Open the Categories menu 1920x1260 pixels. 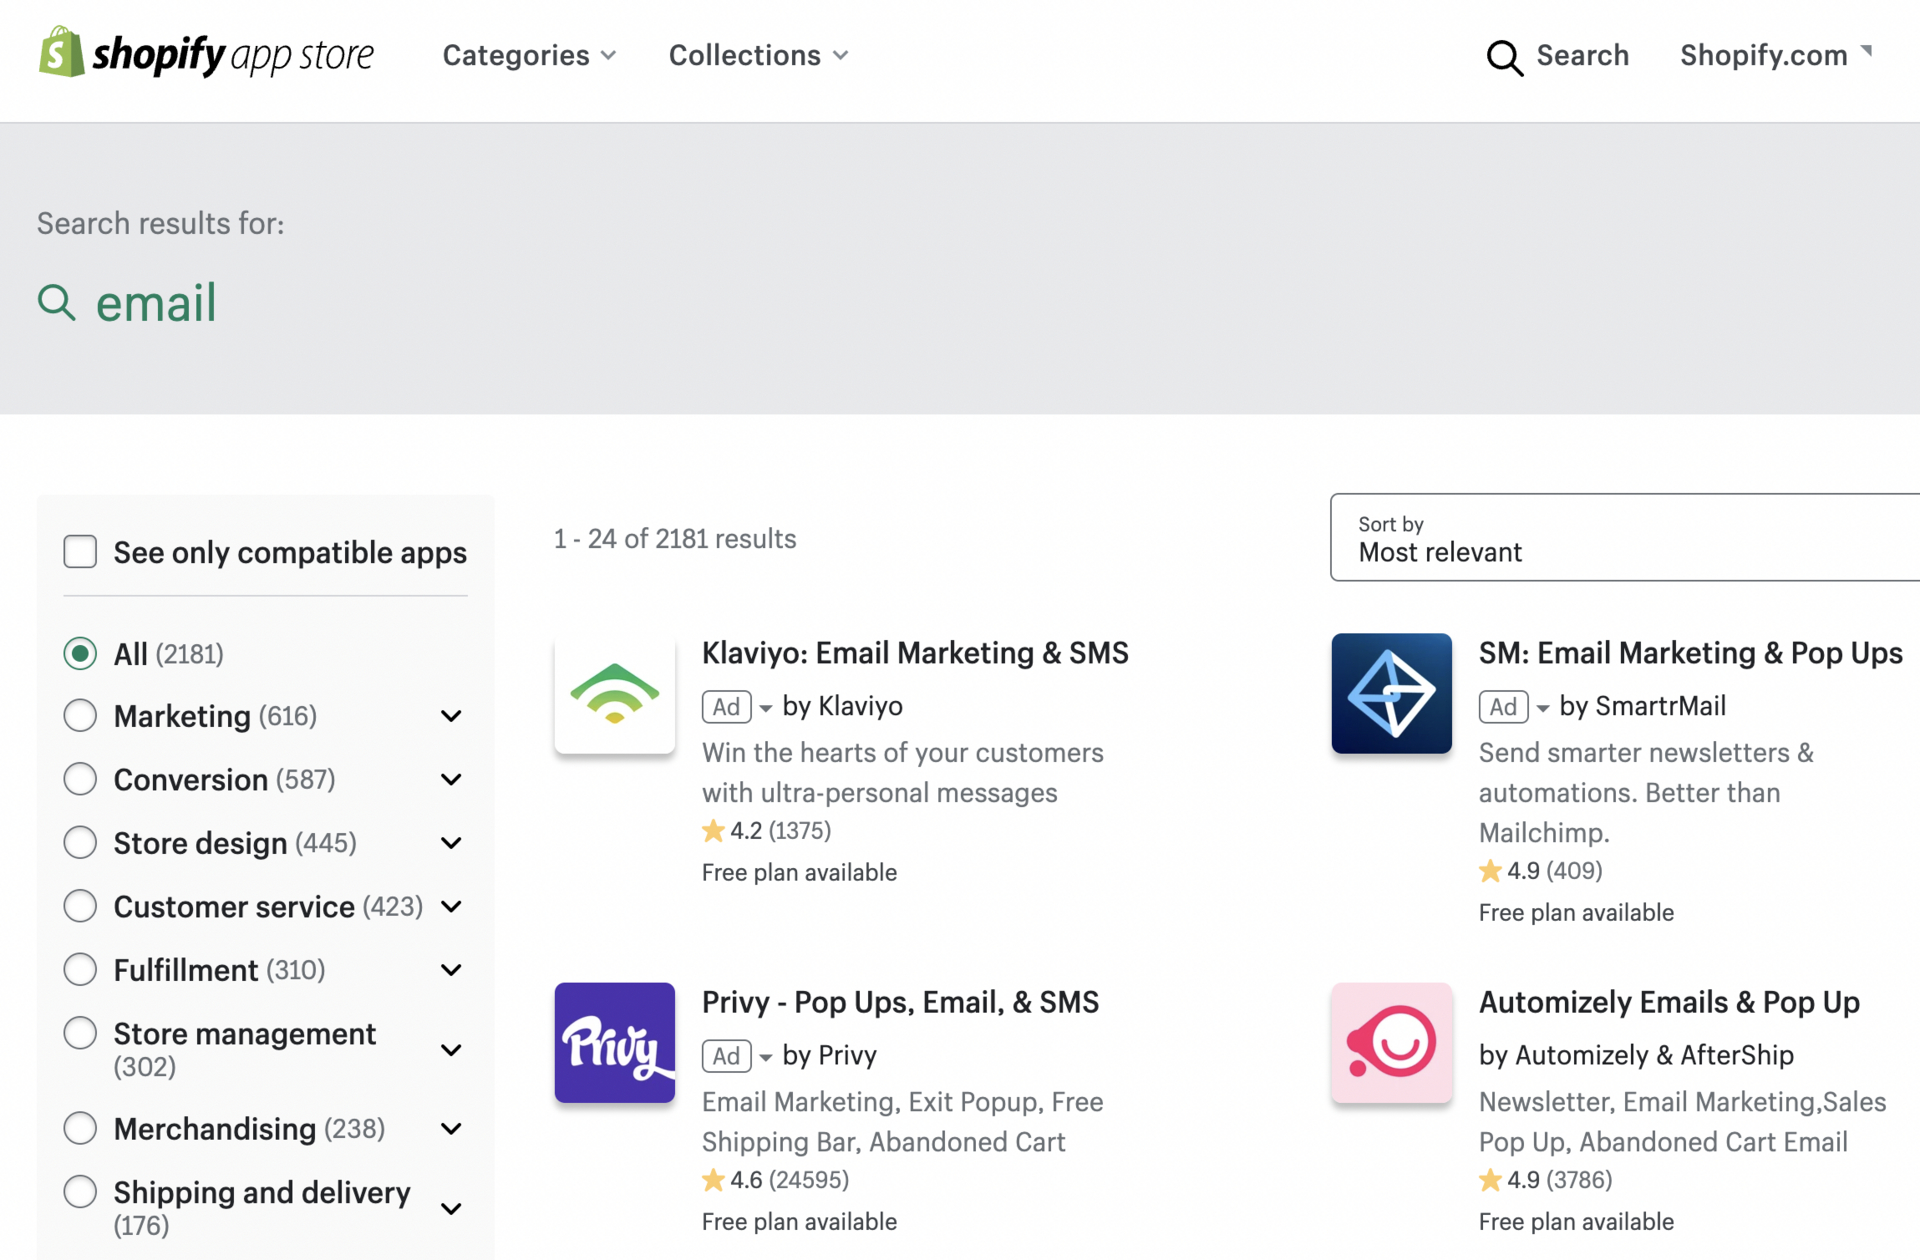click(529, 55)
